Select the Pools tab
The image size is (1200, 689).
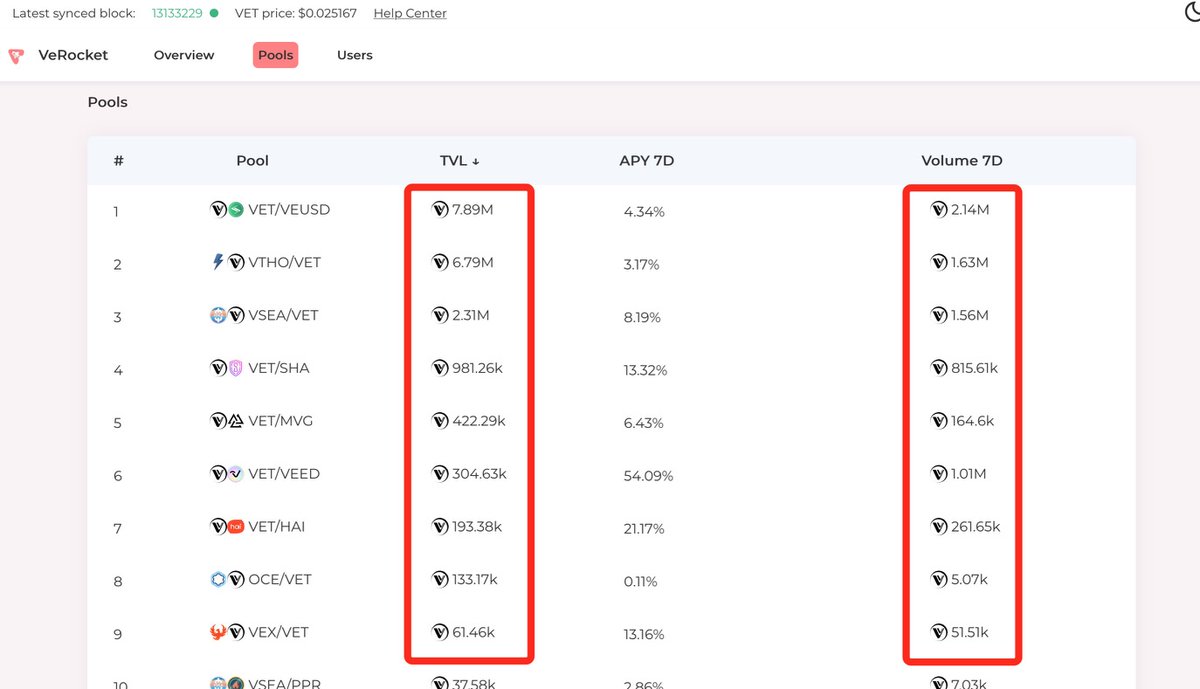[275, 55]
